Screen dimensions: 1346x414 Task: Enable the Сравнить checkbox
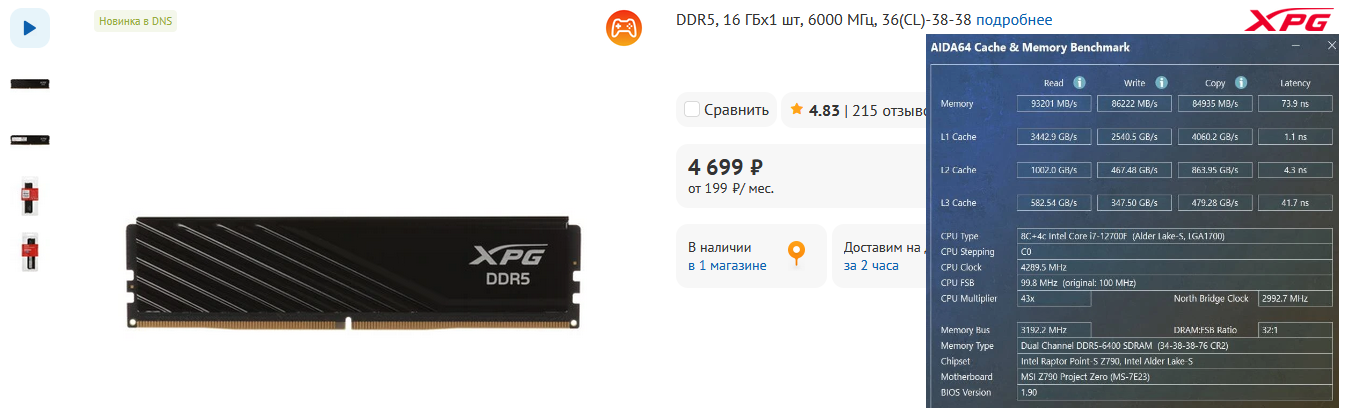(x=692, y=109)
